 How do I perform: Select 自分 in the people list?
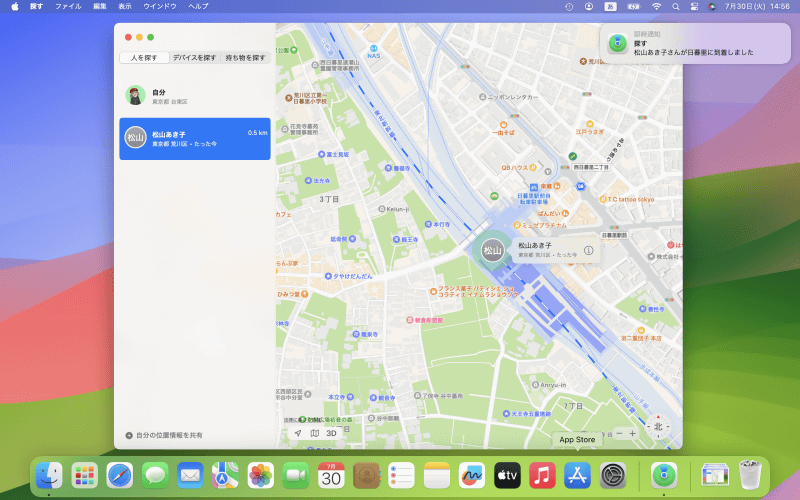click(195, 95)
